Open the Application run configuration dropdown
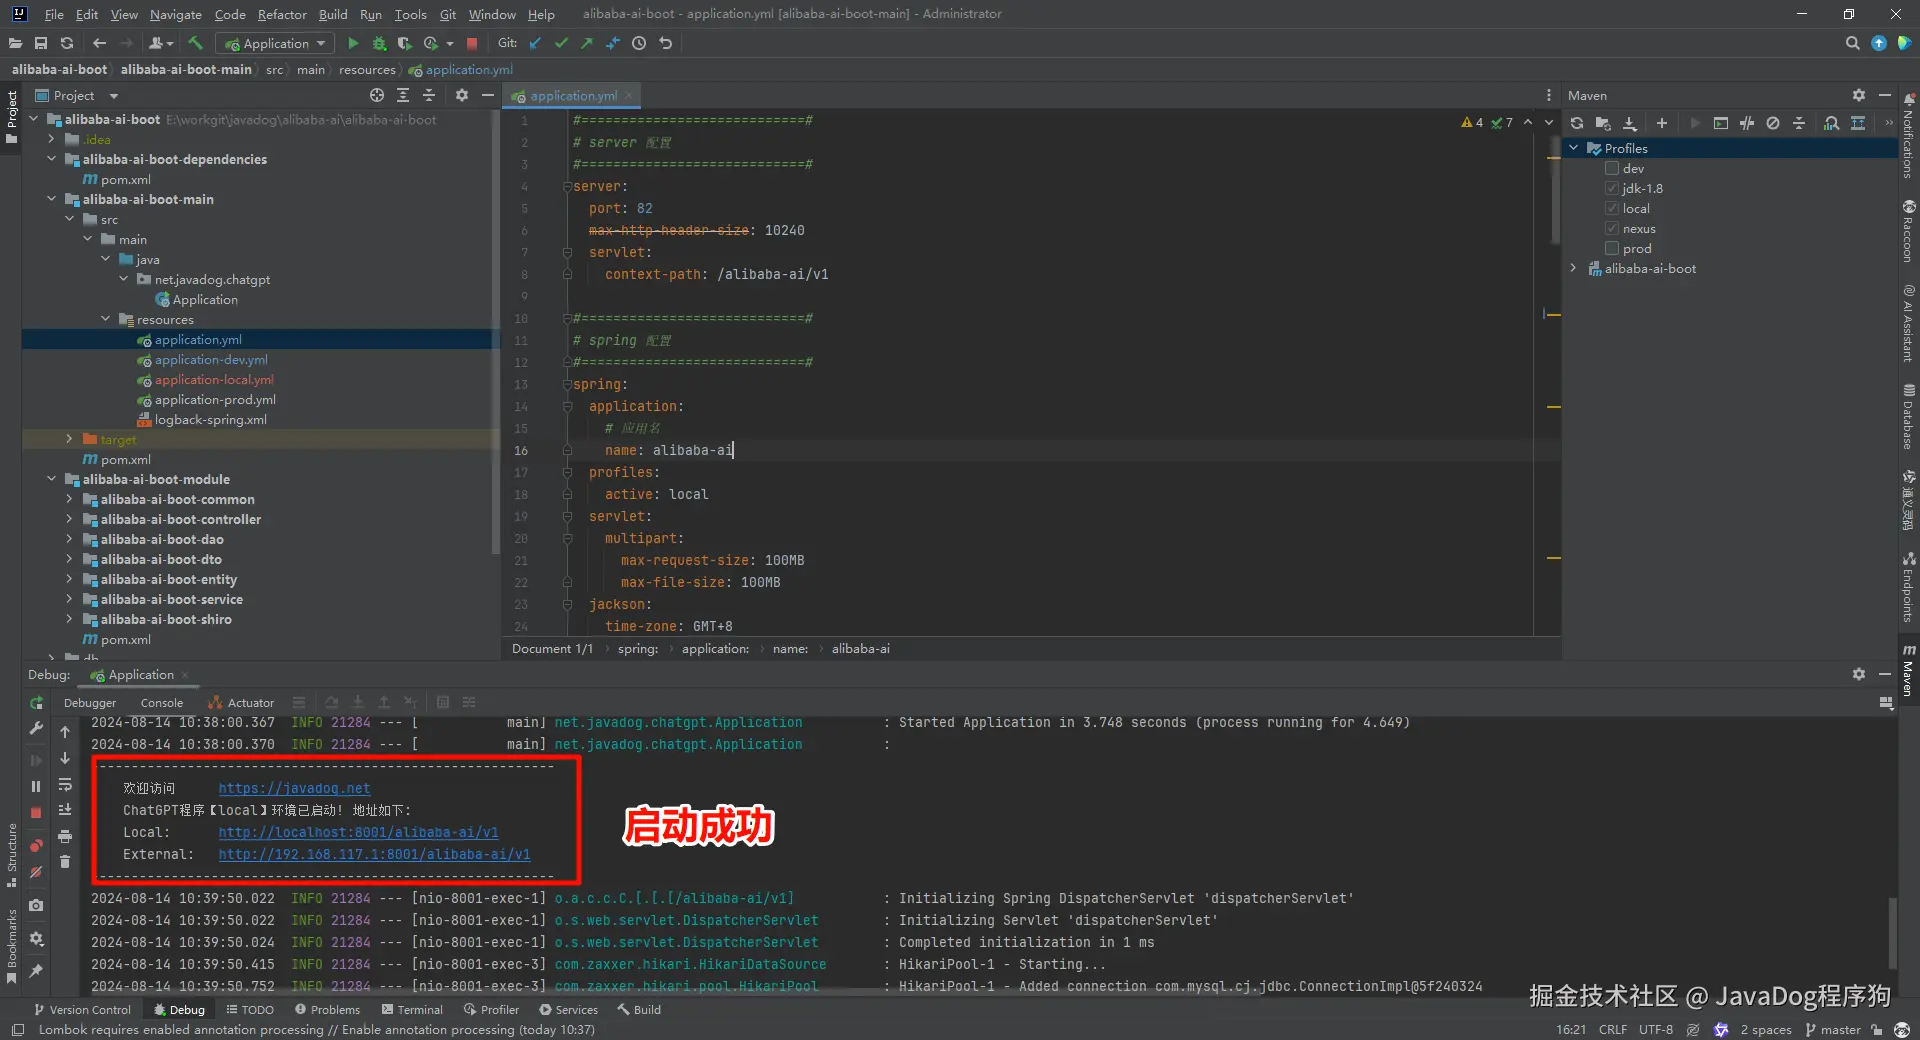Viewport: 1920px width, 1040px height. coord(276,43)
